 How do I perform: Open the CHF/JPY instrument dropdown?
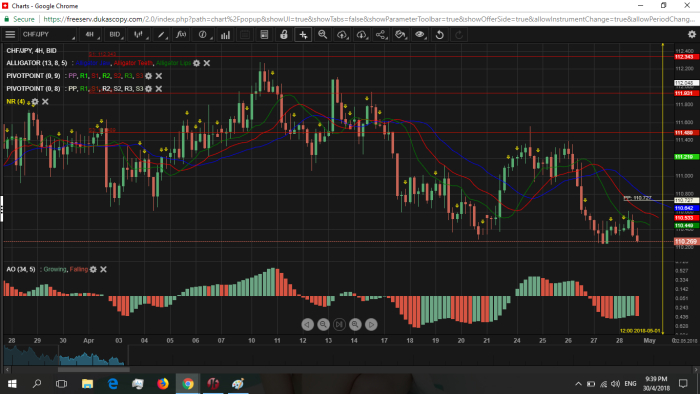pos(49,34)
